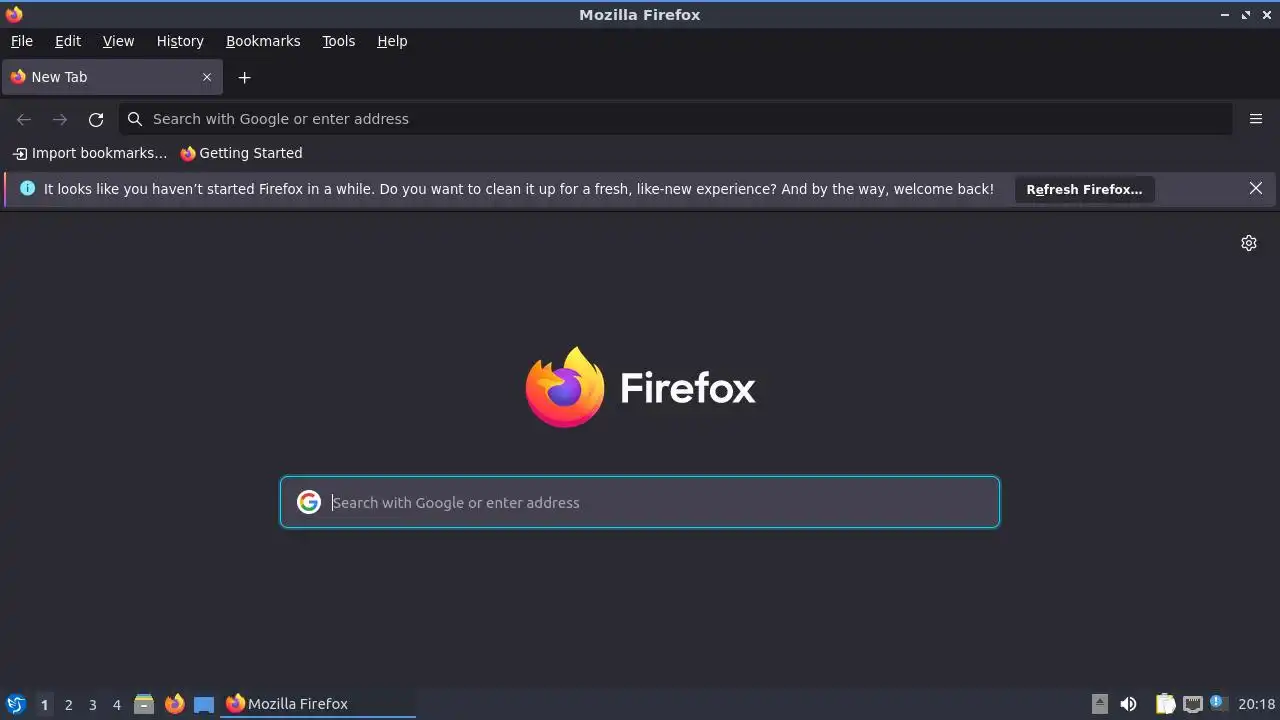This screenshot has height=720, width=1280.
Task: Reload the current page
Action: (x=96, y=119)
